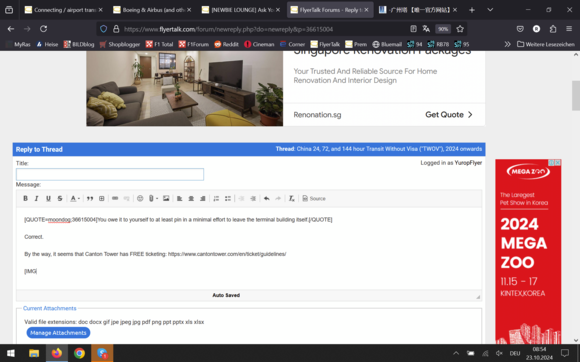Open the Heise bookmark
This screenshot has width=580, height=362.
[x=47, y=44]
